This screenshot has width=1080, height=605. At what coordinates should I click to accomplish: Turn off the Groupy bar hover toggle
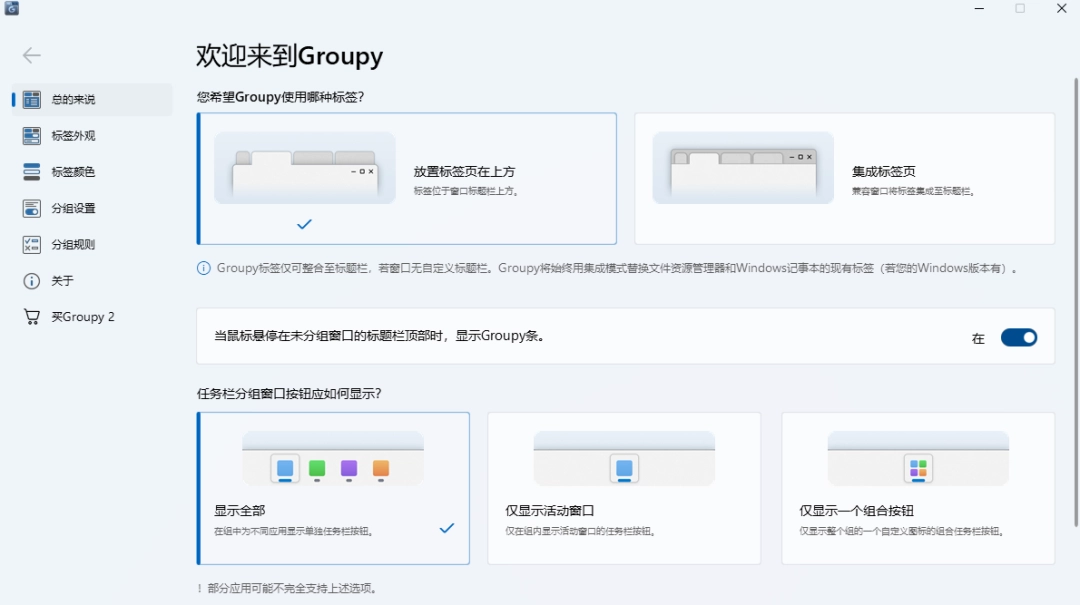1019,337
